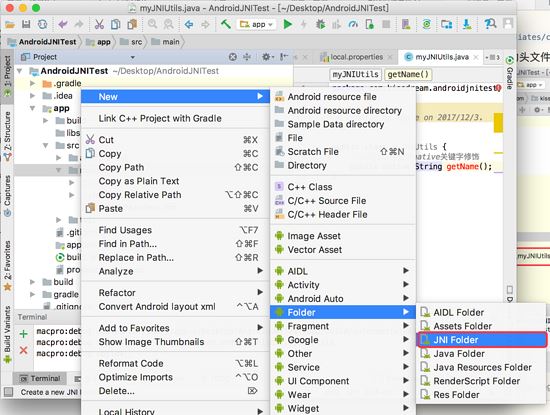Choose Link C++ Project with Gradle
Image resolution: width=550 pixels, height=415 pixels.
[175, 119]
